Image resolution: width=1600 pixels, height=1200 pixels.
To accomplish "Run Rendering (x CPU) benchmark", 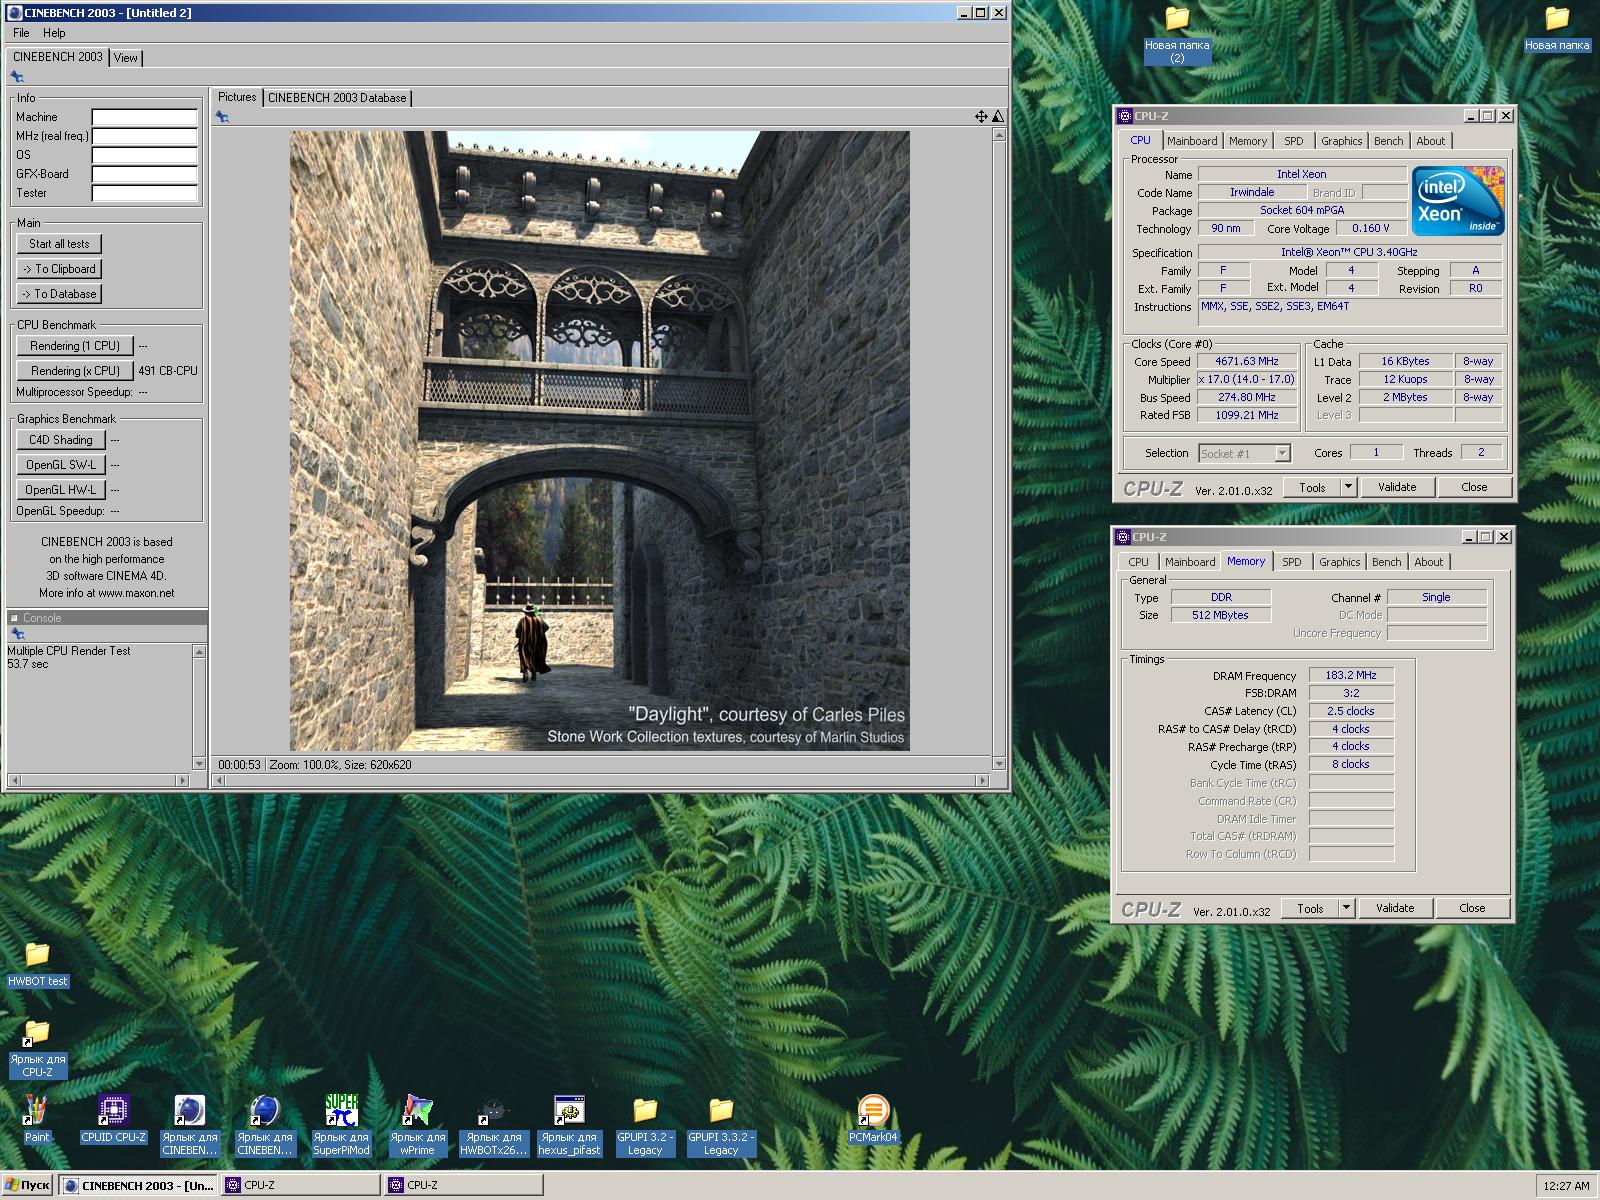I will pyautogui.click(x=75, y=371).
